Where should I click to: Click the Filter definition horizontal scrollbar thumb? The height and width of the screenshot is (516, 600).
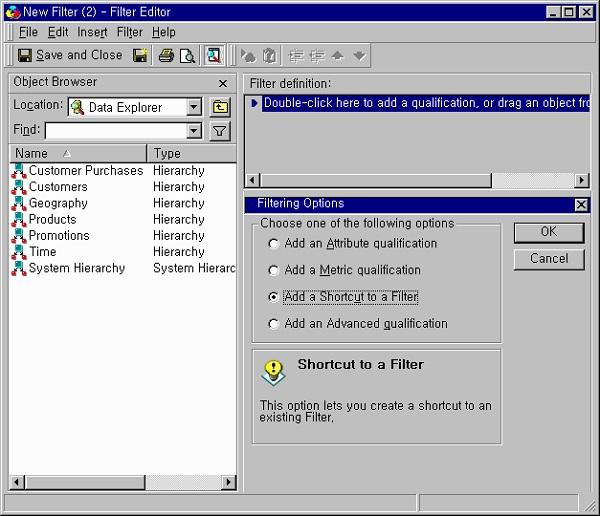click(x=376, y=180)
